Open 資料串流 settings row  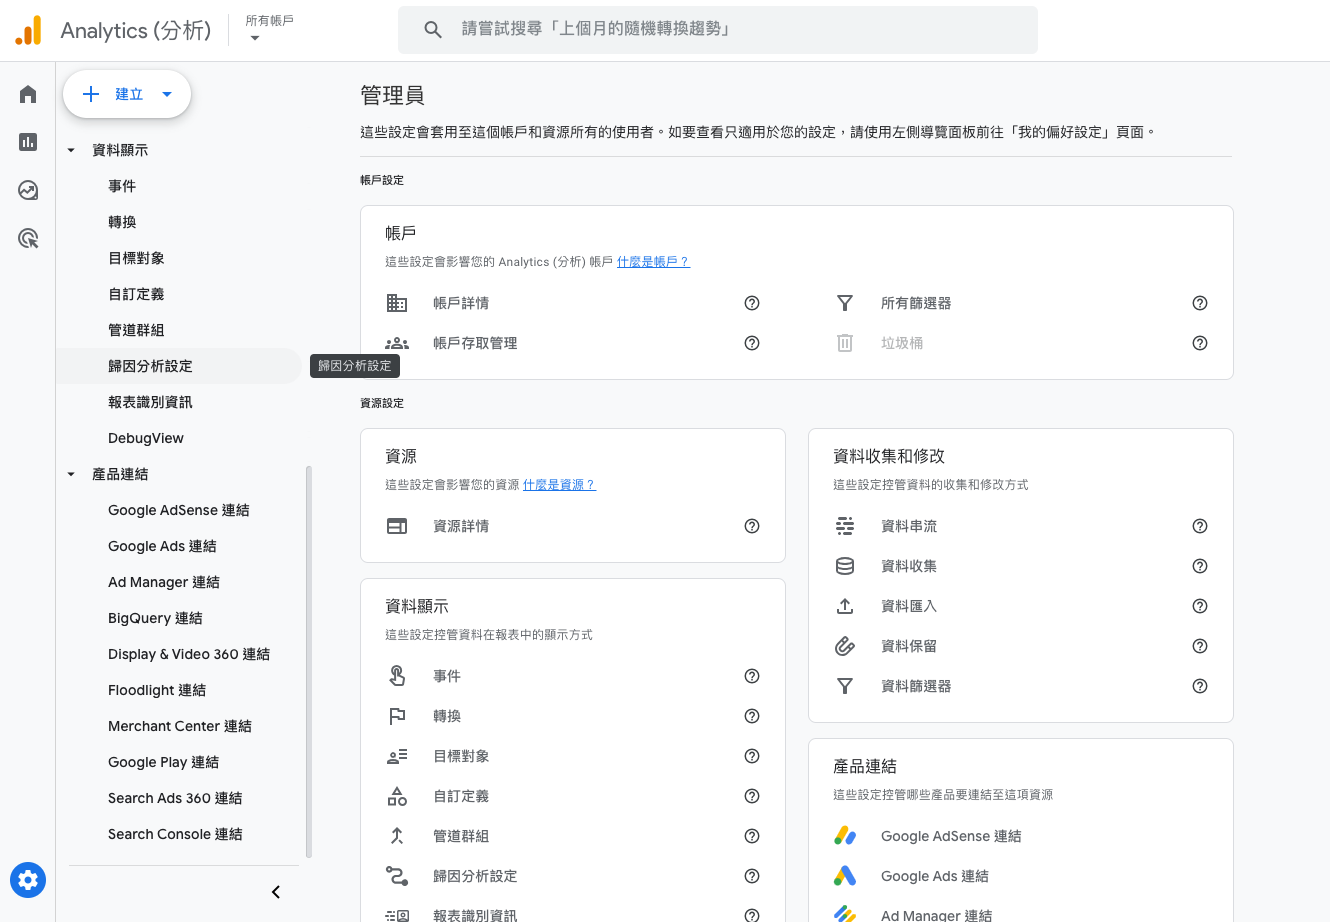click(x=1021, y=526)
